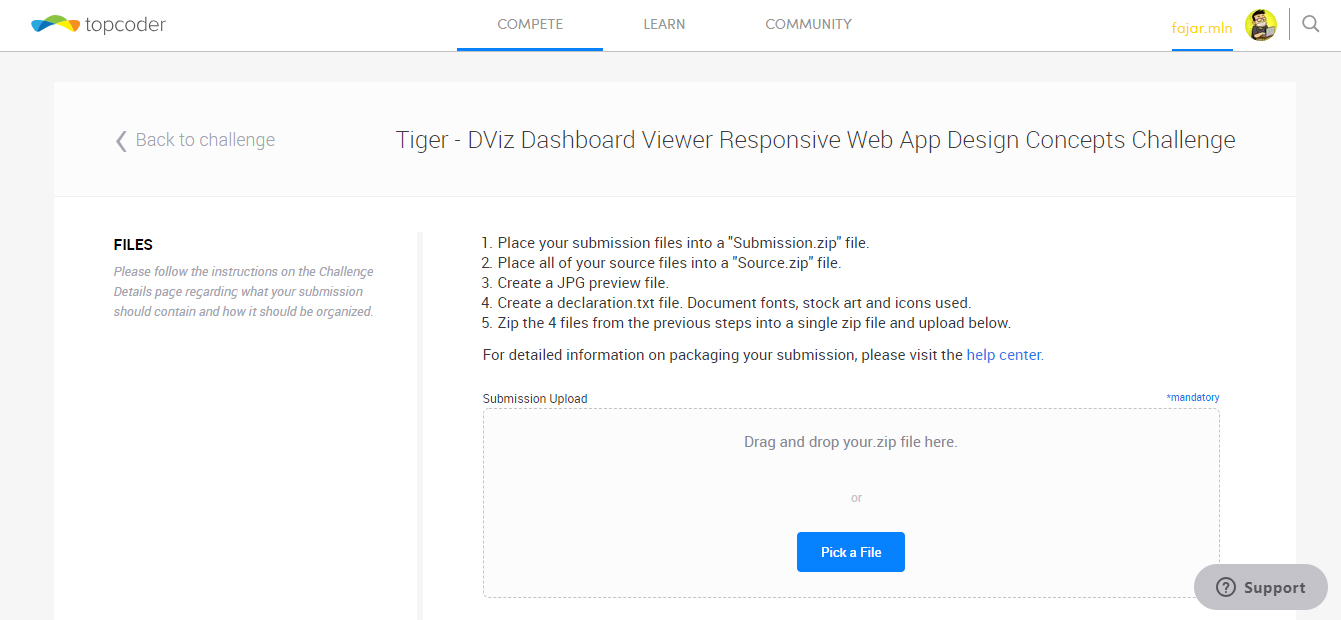Screen dimensions: 1341x620
Task: Click the user avatar picture
Action: tap(1261, 25)
